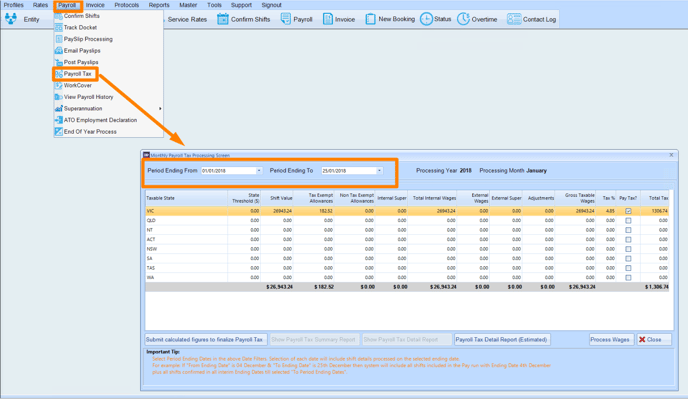
Task: Click the Taxable State column header
Action: (186, 198)
